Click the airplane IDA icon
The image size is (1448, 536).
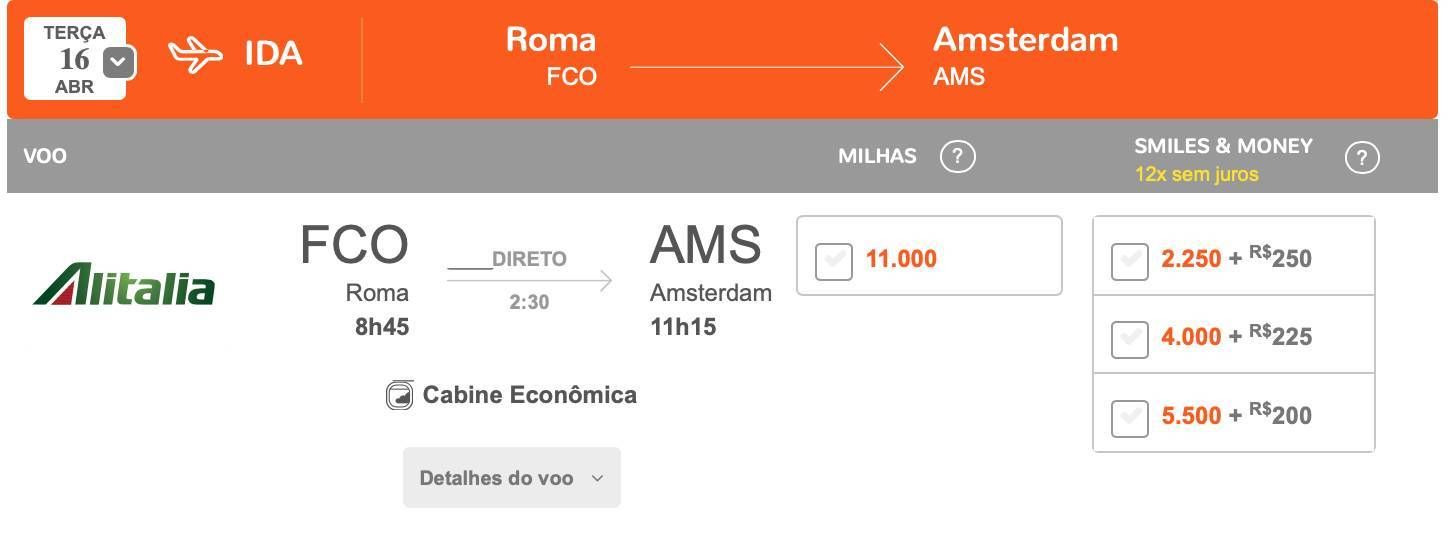[x=195, y=54]
